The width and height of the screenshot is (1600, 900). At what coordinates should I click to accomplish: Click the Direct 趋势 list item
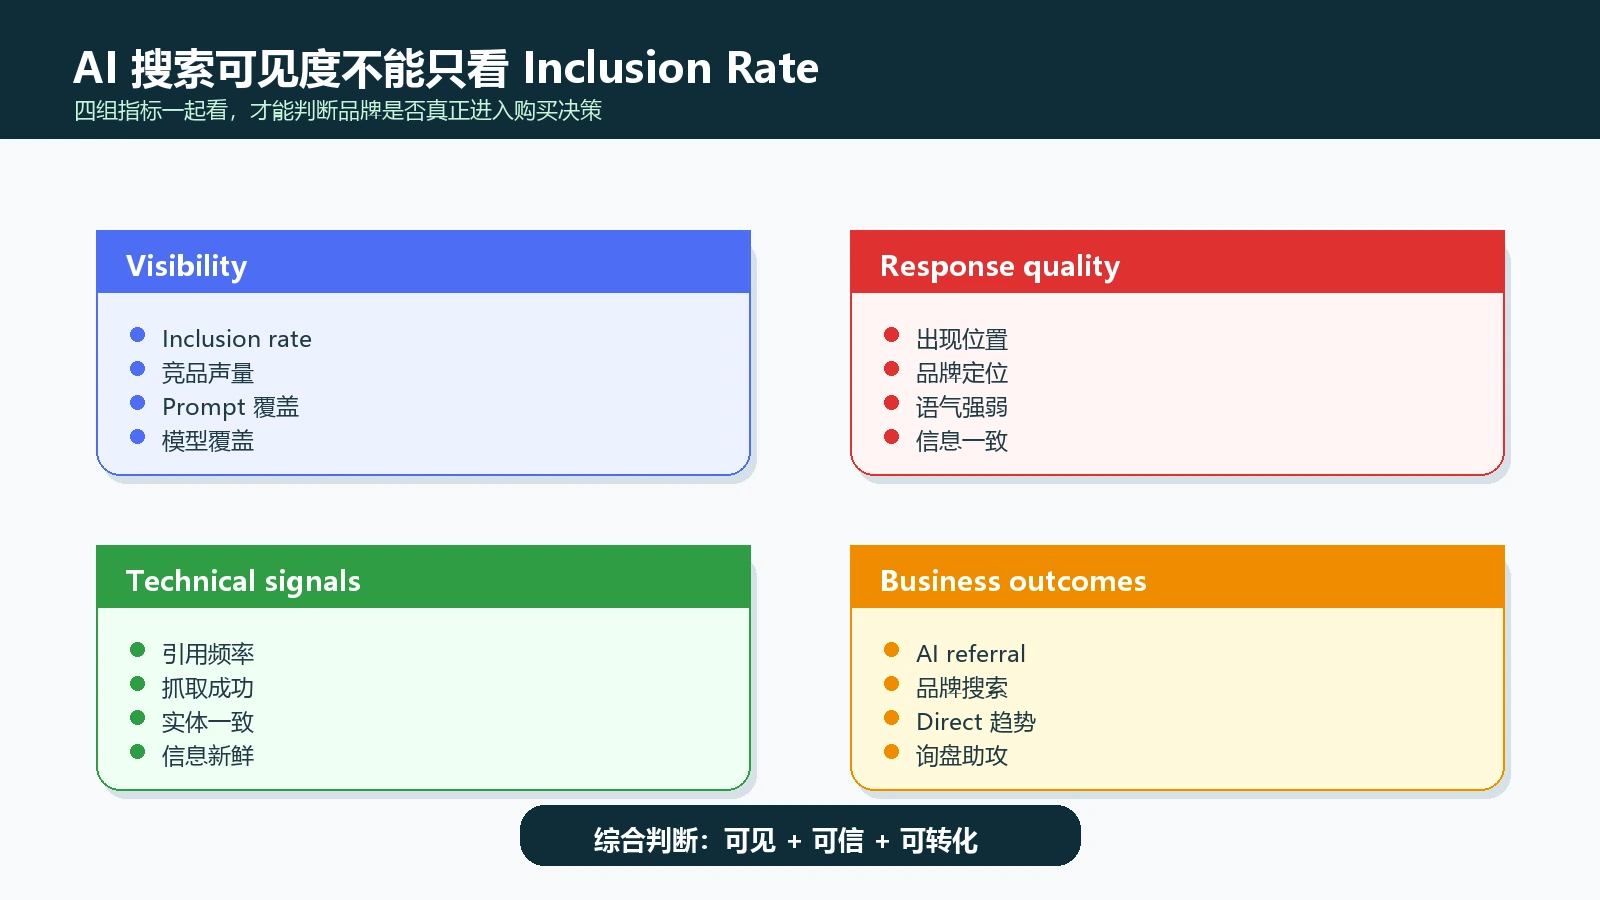976,722
